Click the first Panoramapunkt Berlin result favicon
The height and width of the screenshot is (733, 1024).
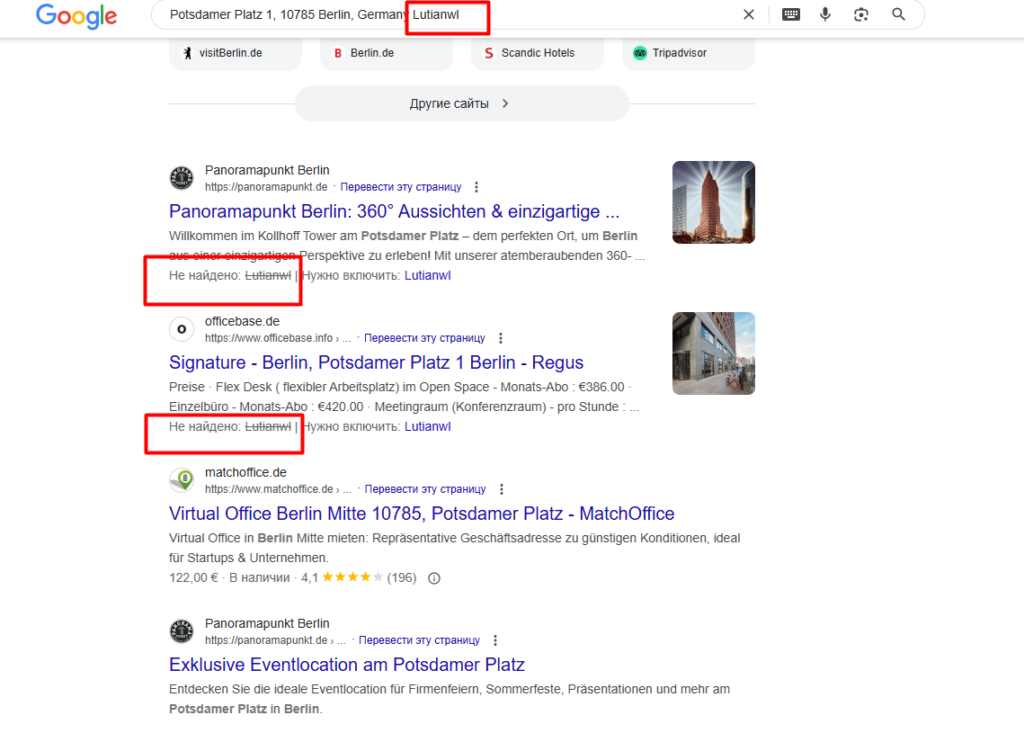(182, 178)
